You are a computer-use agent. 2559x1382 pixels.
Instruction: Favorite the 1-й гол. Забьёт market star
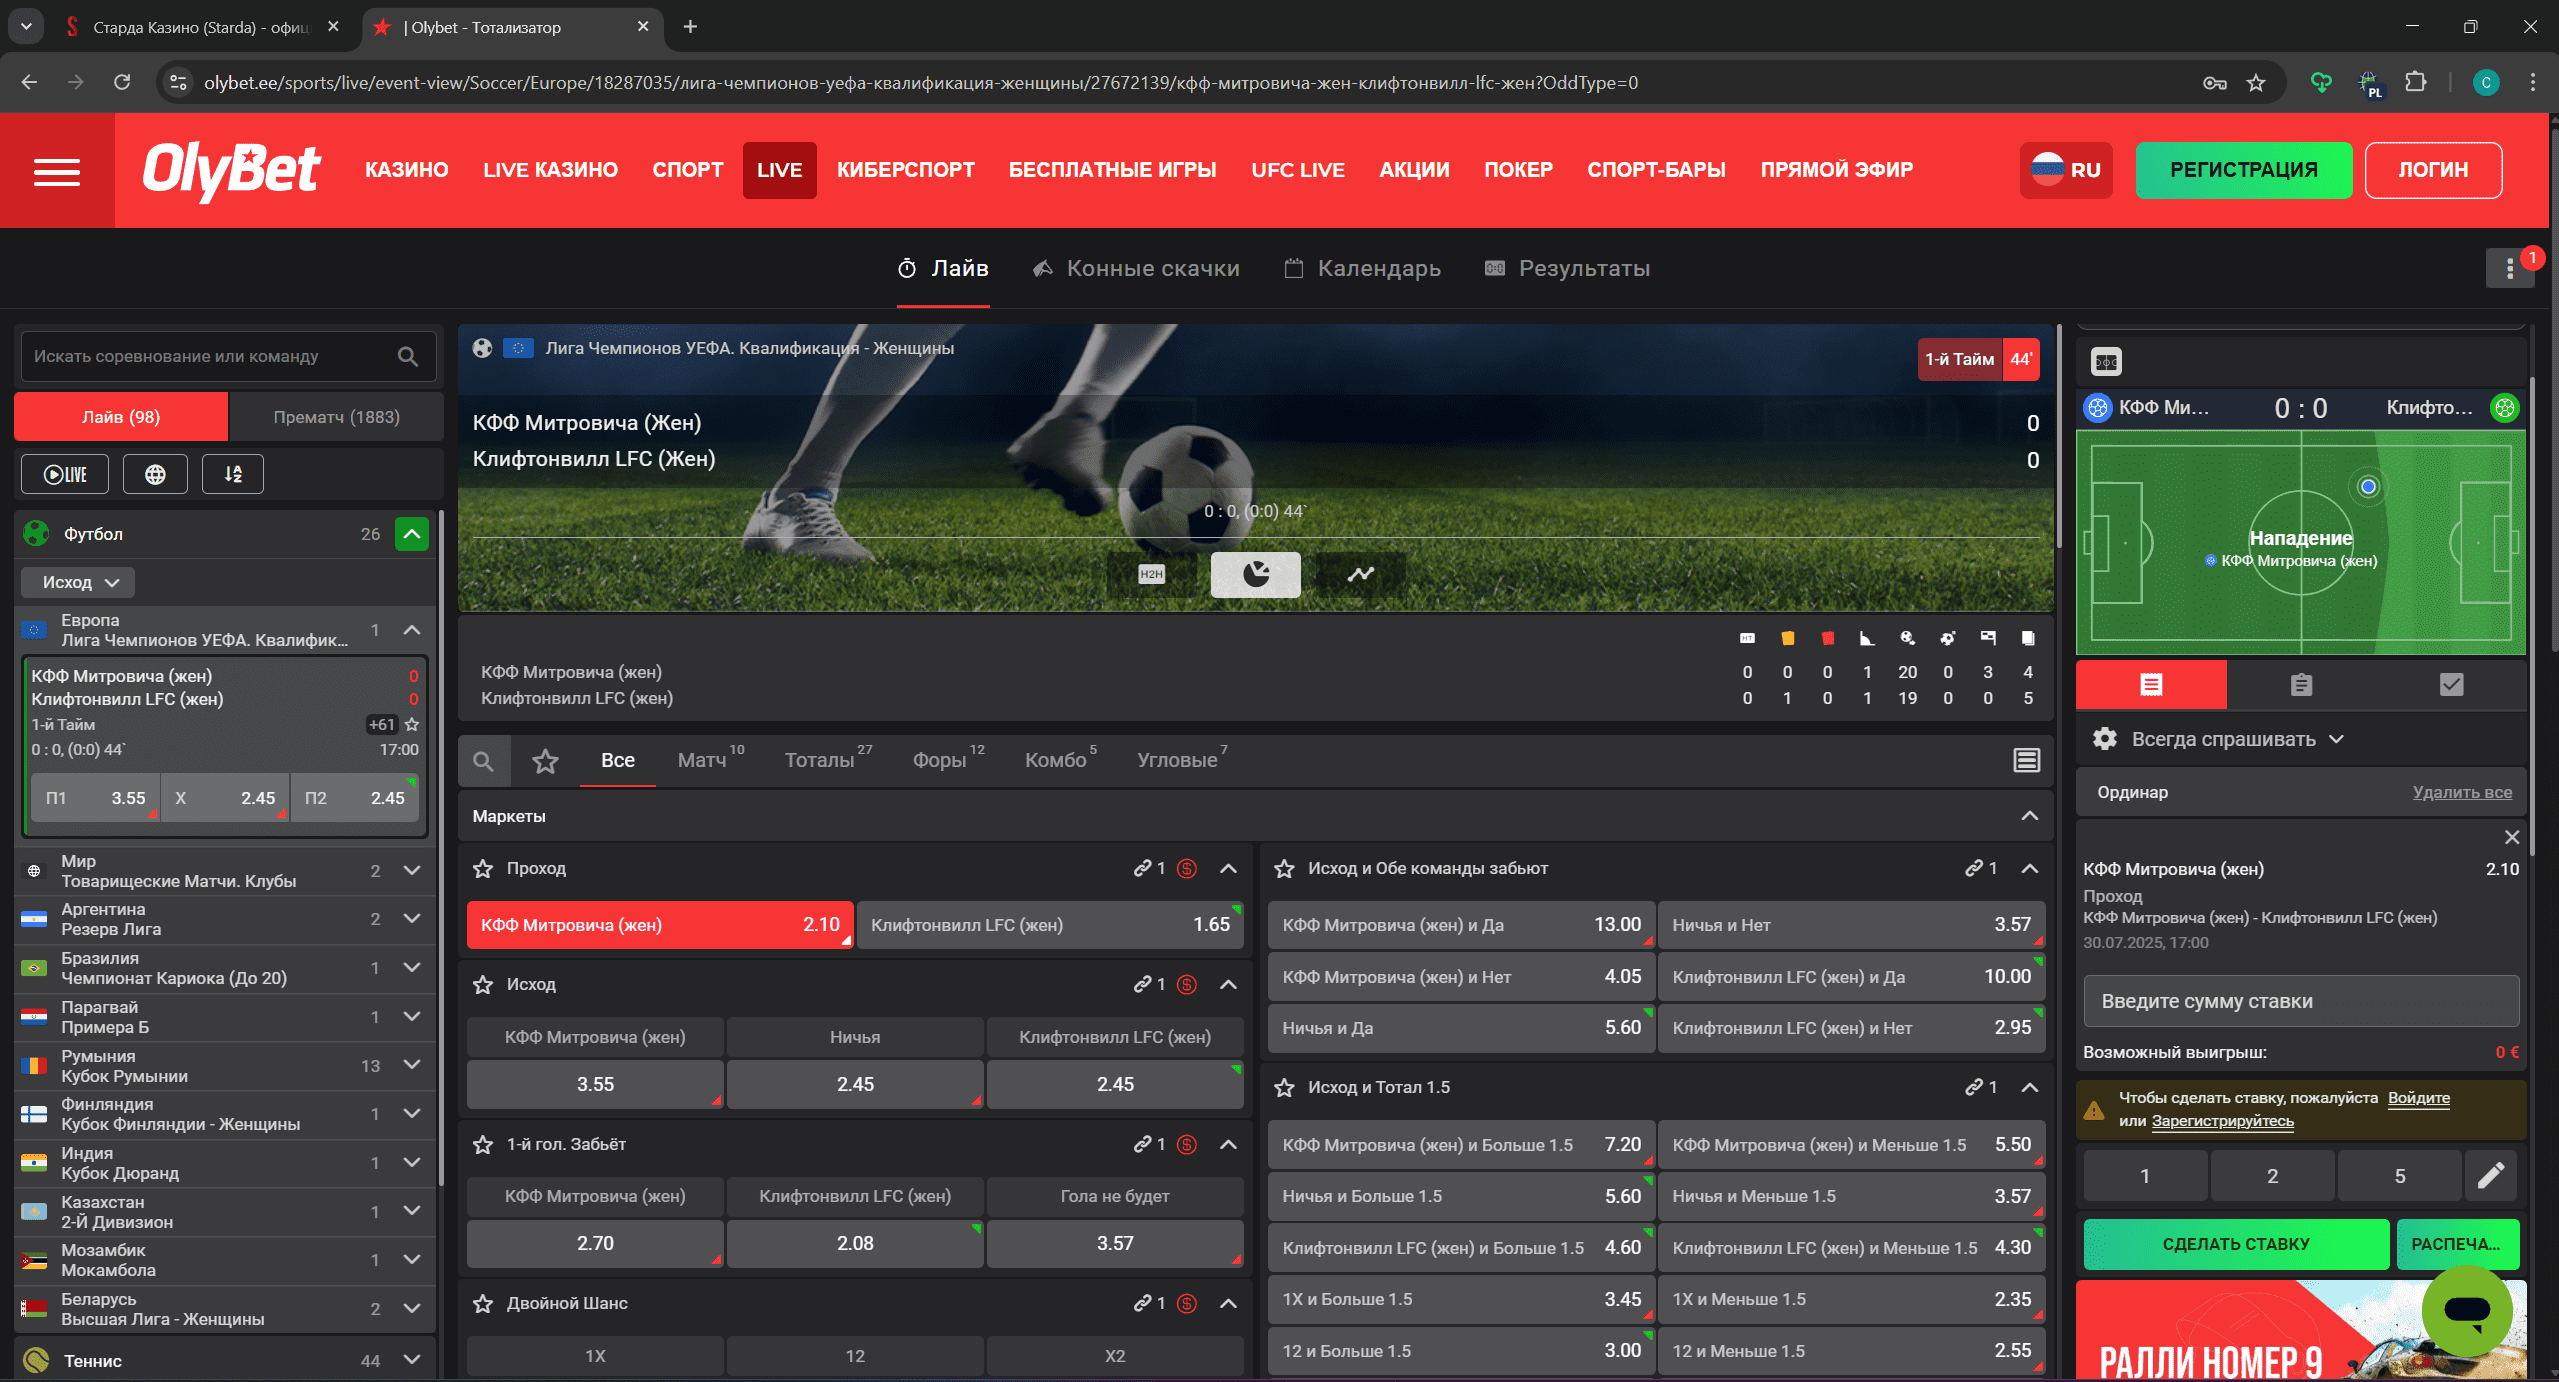[x=483, y=1145]
